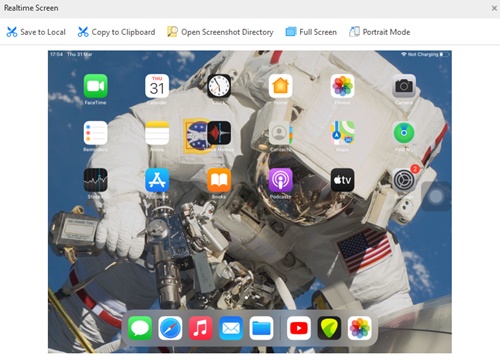Open the Books app icon
The image size is (500, 361).
tap(219, 180)
